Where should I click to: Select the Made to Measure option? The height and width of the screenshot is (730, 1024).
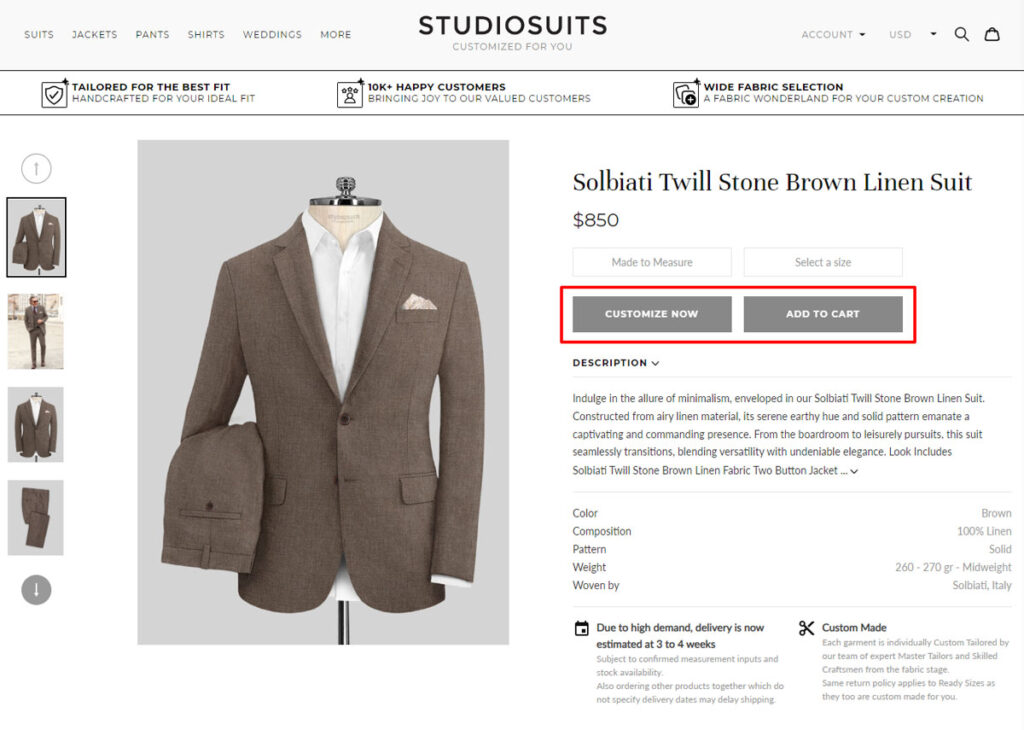click(x=652, y=262)
